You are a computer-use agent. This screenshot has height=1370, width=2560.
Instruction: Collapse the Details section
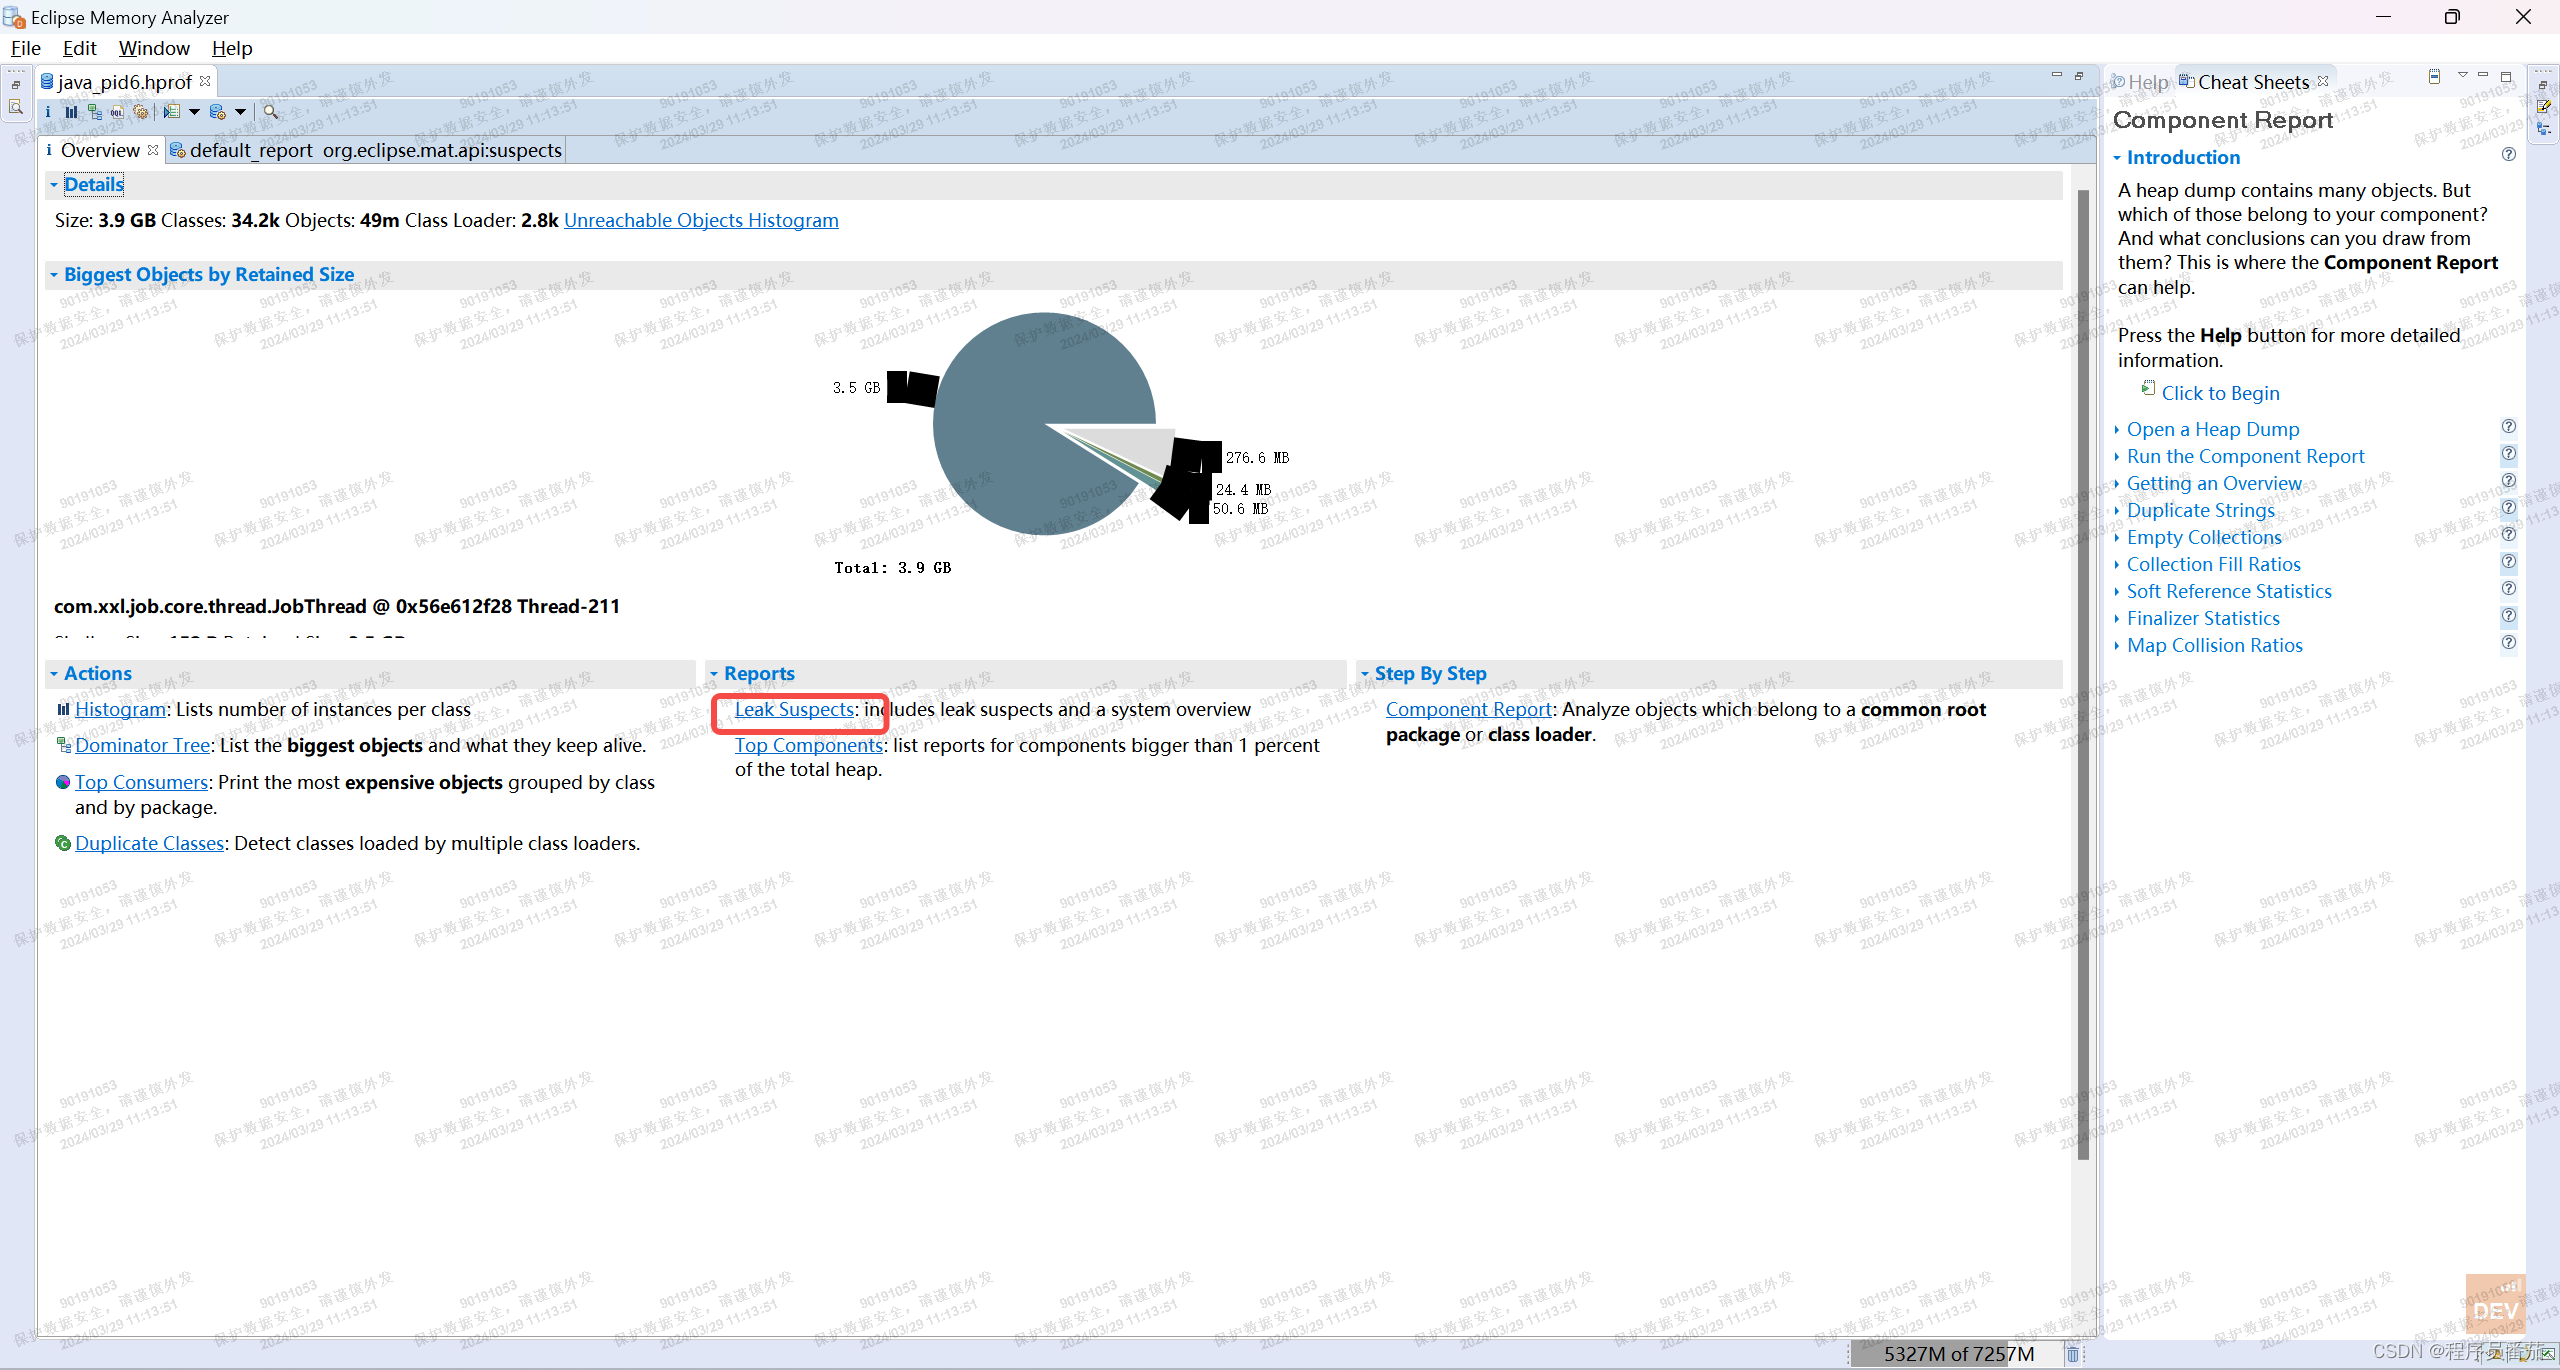(x=55, y=184)
